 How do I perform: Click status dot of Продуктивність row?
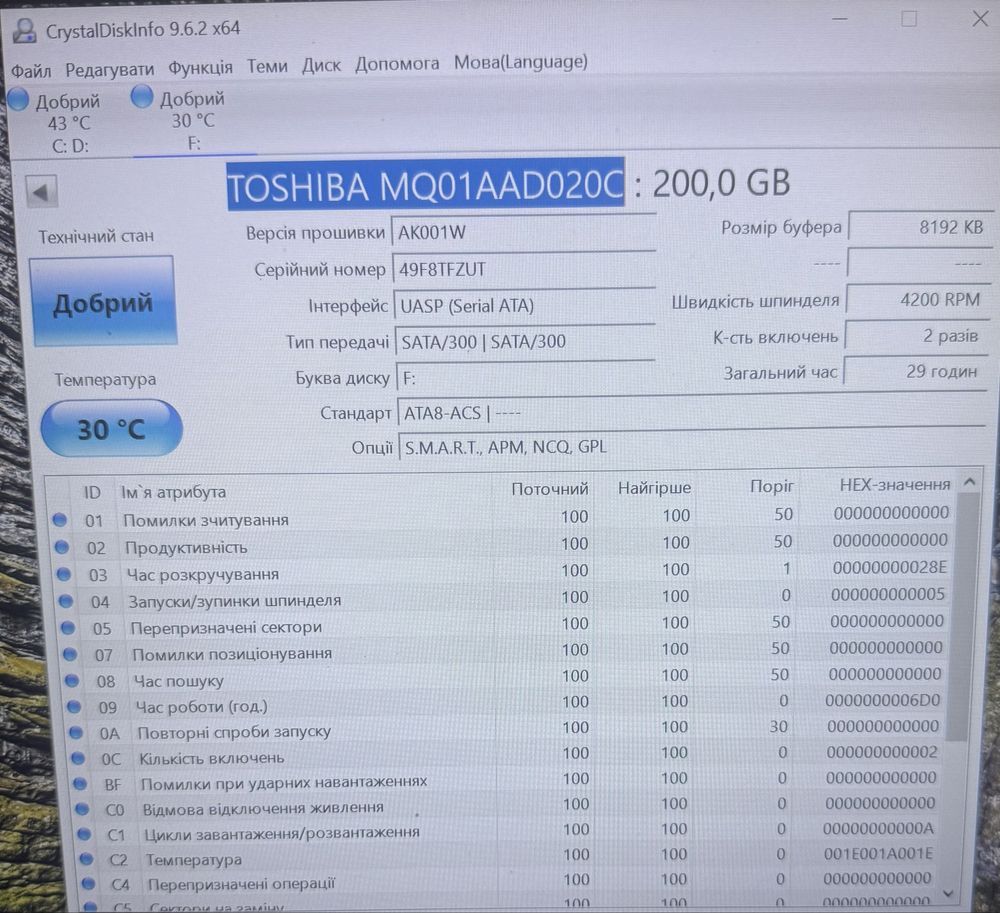(61, 547)
